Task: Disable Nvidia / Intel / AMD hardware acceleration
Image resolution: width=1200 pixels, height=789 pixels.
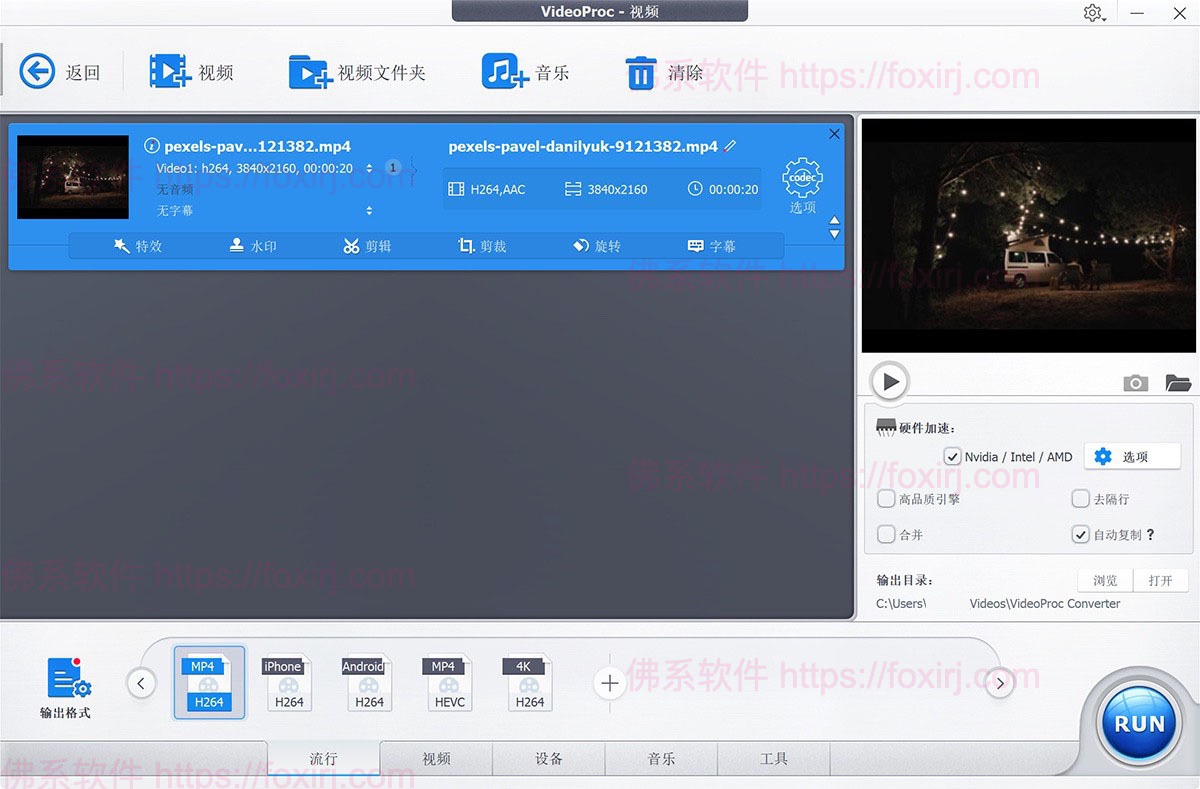Action: (953, 456)
